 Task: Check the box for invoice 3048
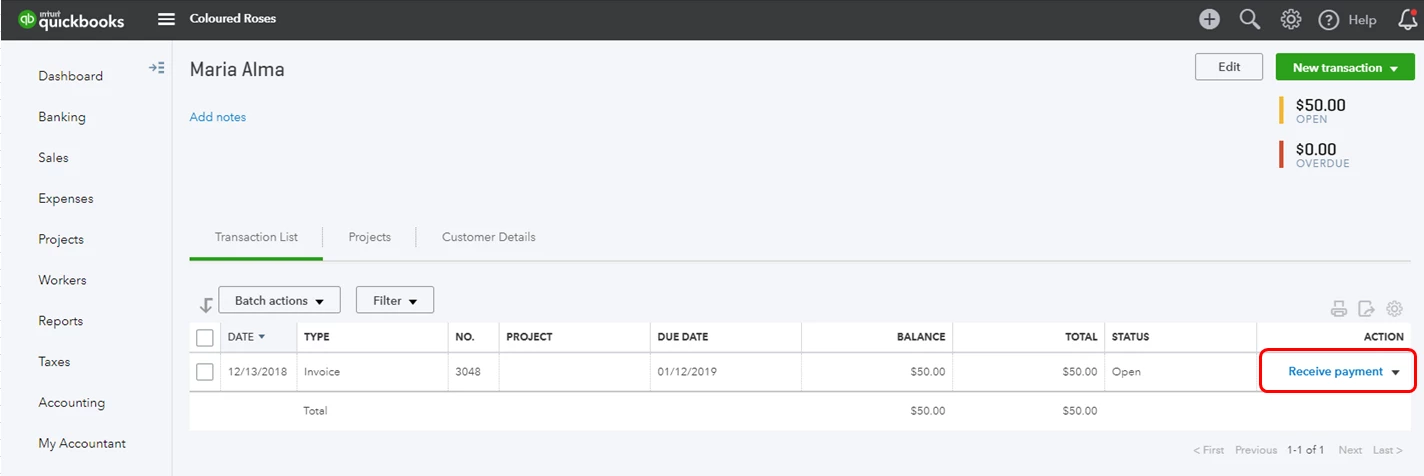click(x=205, y=372)
